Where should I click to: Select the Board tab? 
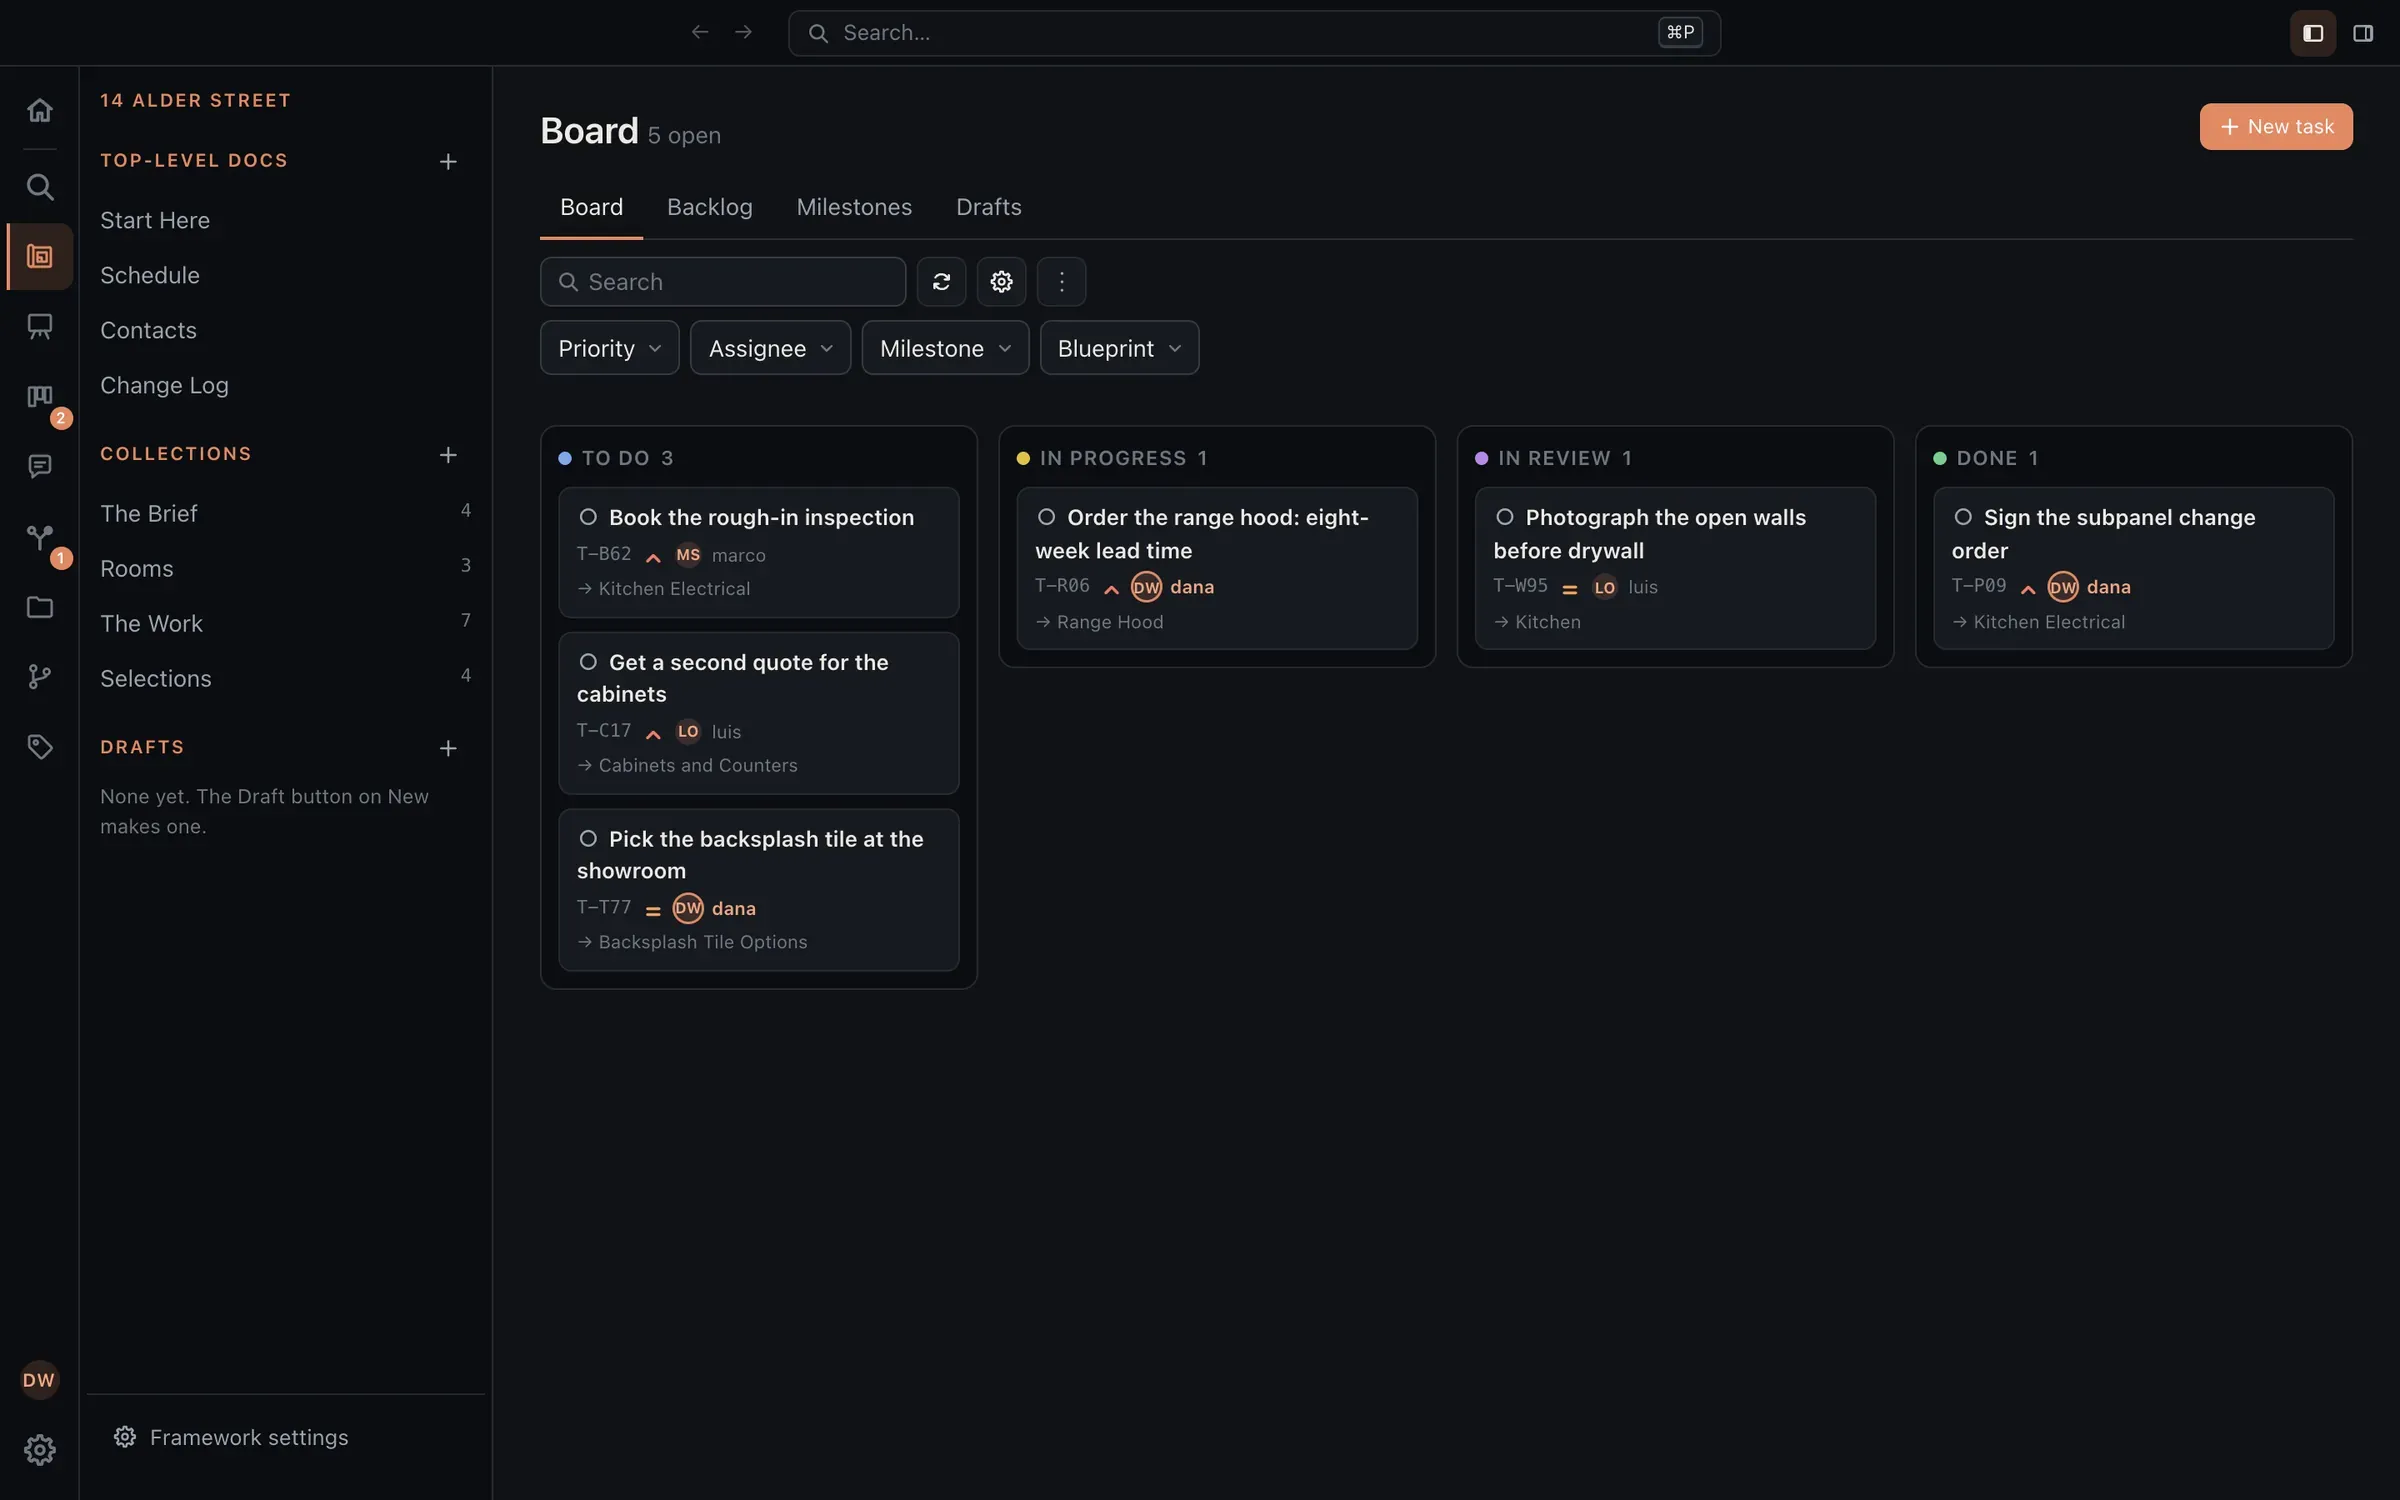(591, 207)
